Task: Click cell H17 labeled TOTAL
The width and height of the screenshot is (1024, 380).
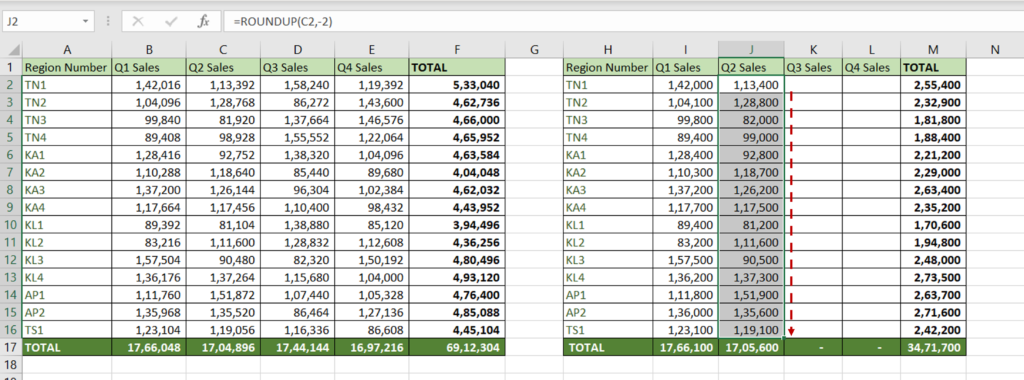Action: pos(608,348)
